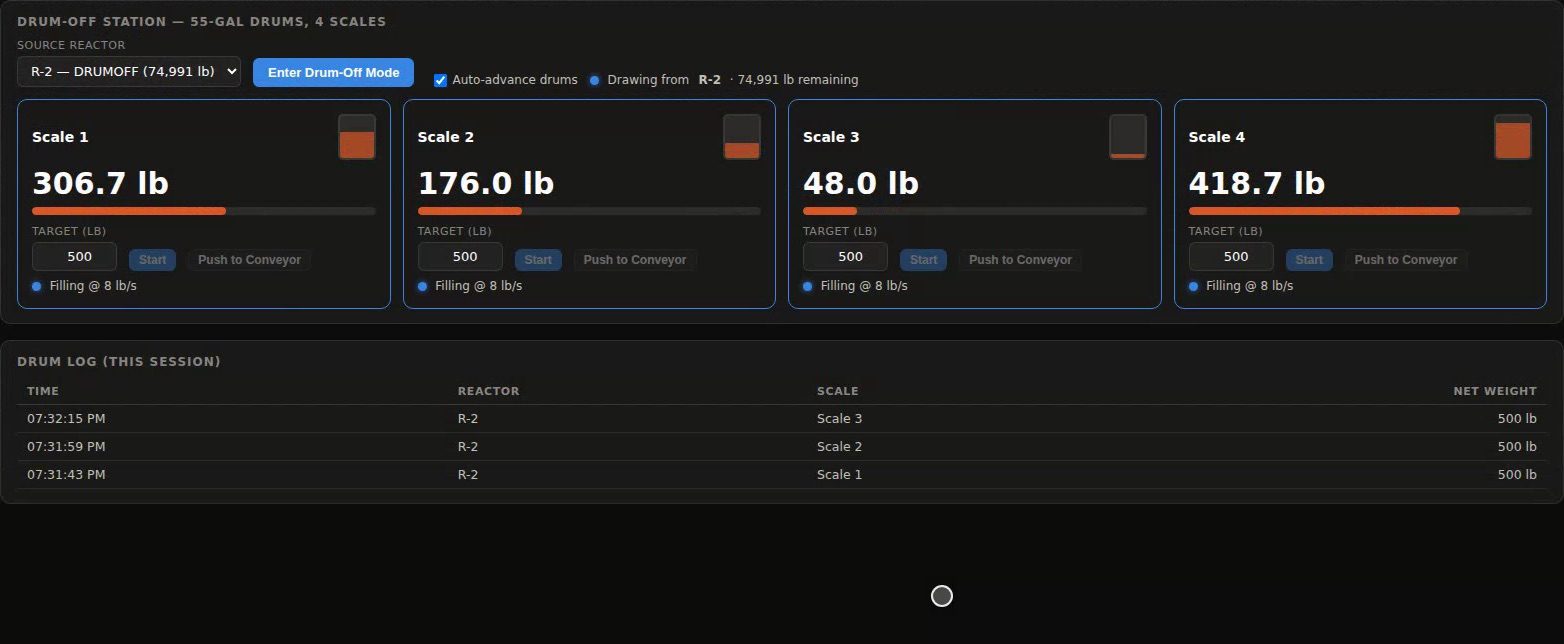
Task: Toggle the Auto-advance drums checkbox
Action: coord(440,80)
